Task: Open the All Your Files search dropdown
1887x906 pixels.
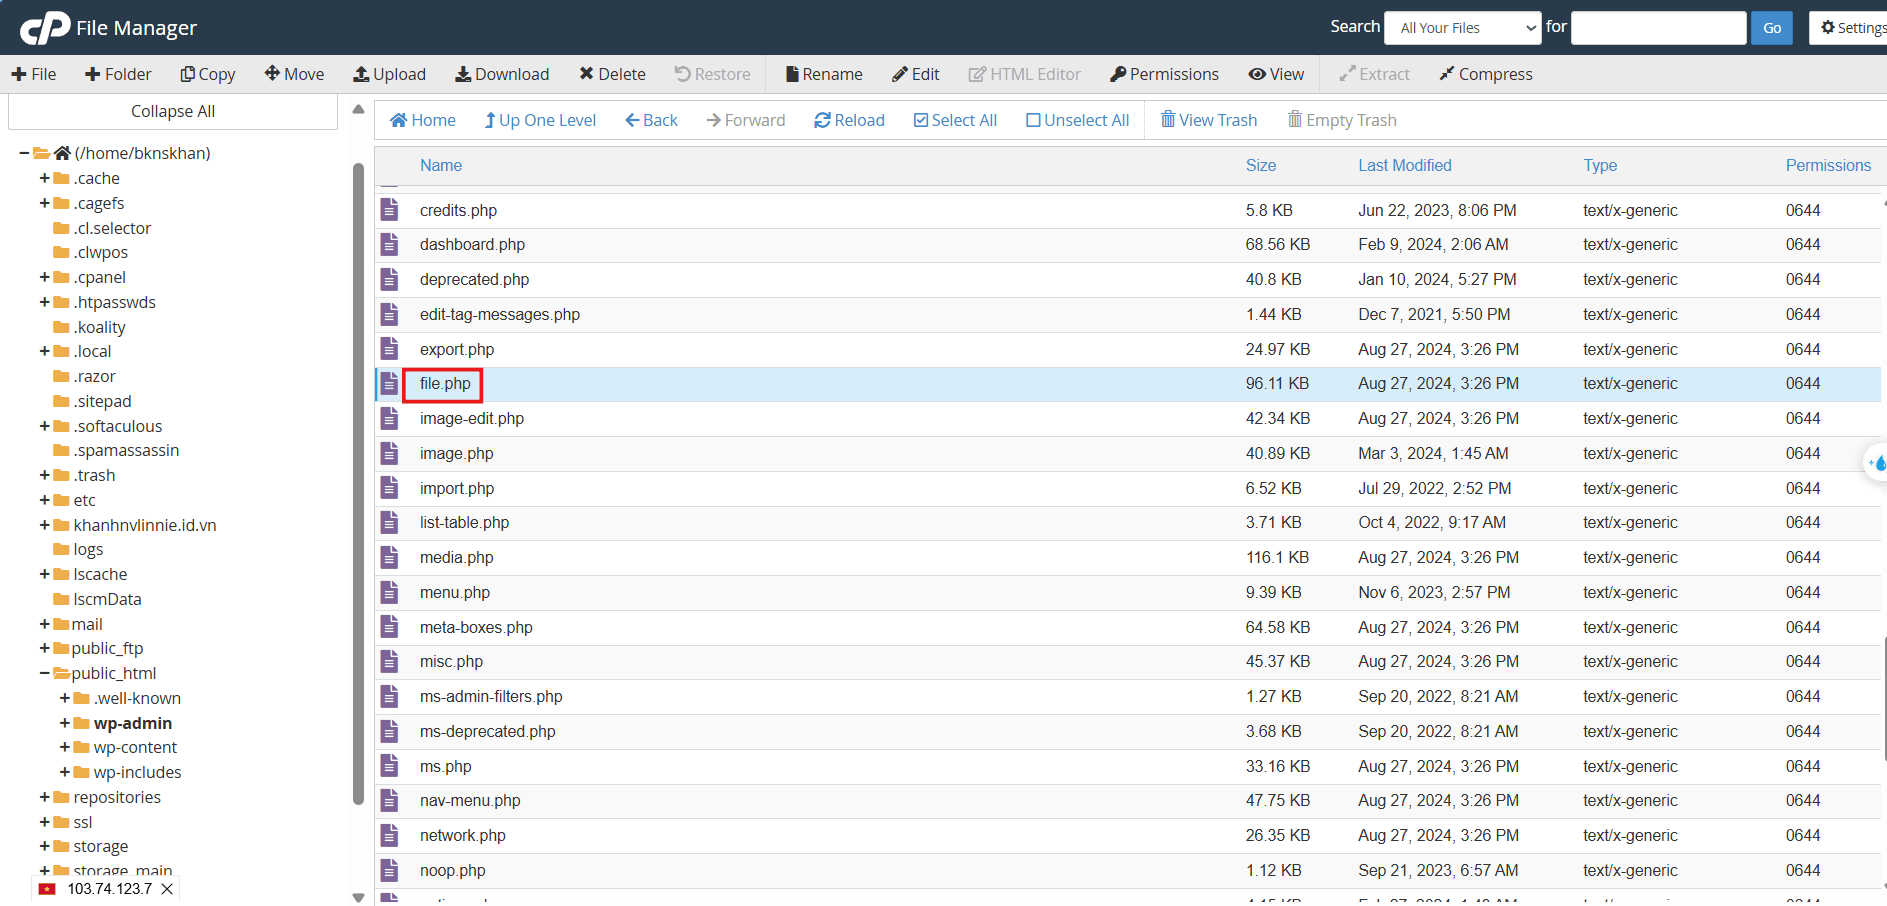Action: point(1462,28)
